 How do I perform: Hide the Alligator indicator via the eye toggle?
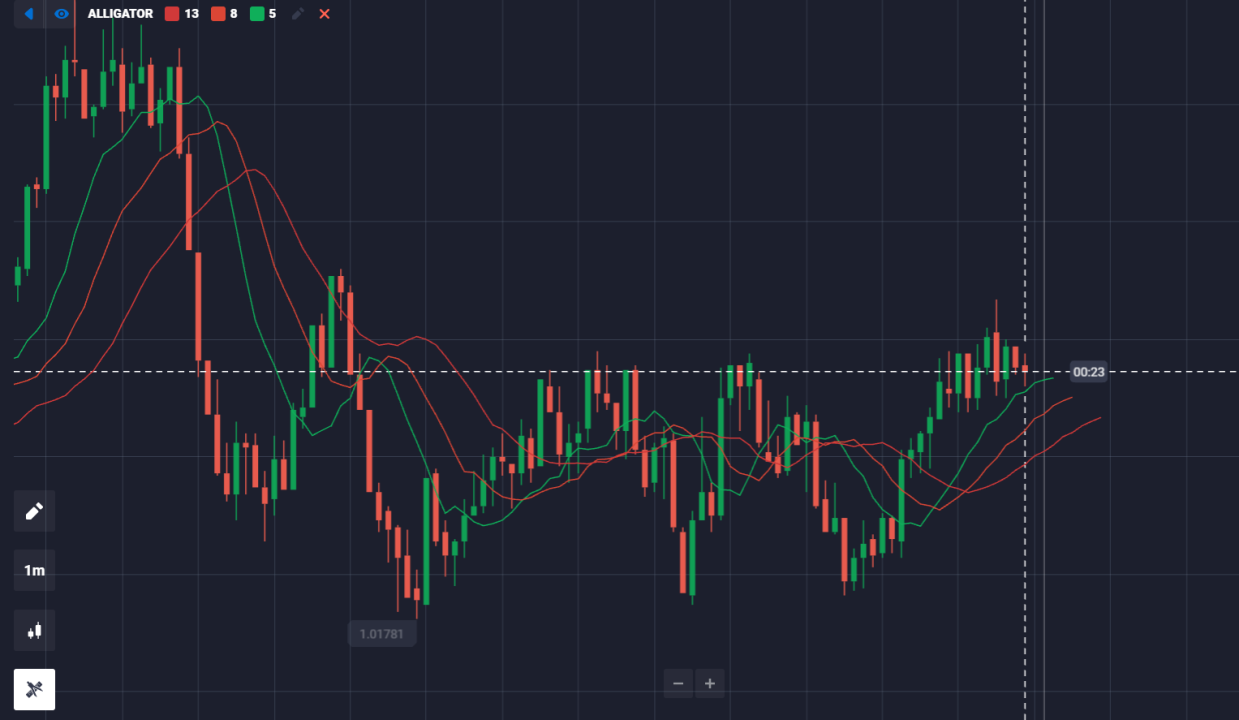pyautogui.click(x=60, y=14)
